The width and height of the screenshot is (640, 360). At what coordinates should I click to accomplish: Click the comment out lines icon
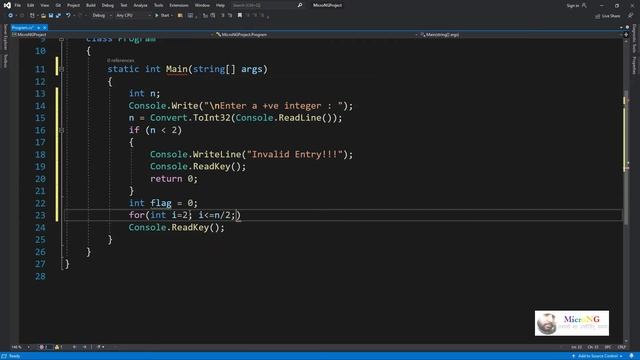pyautogui.click(x=223, y=16)
